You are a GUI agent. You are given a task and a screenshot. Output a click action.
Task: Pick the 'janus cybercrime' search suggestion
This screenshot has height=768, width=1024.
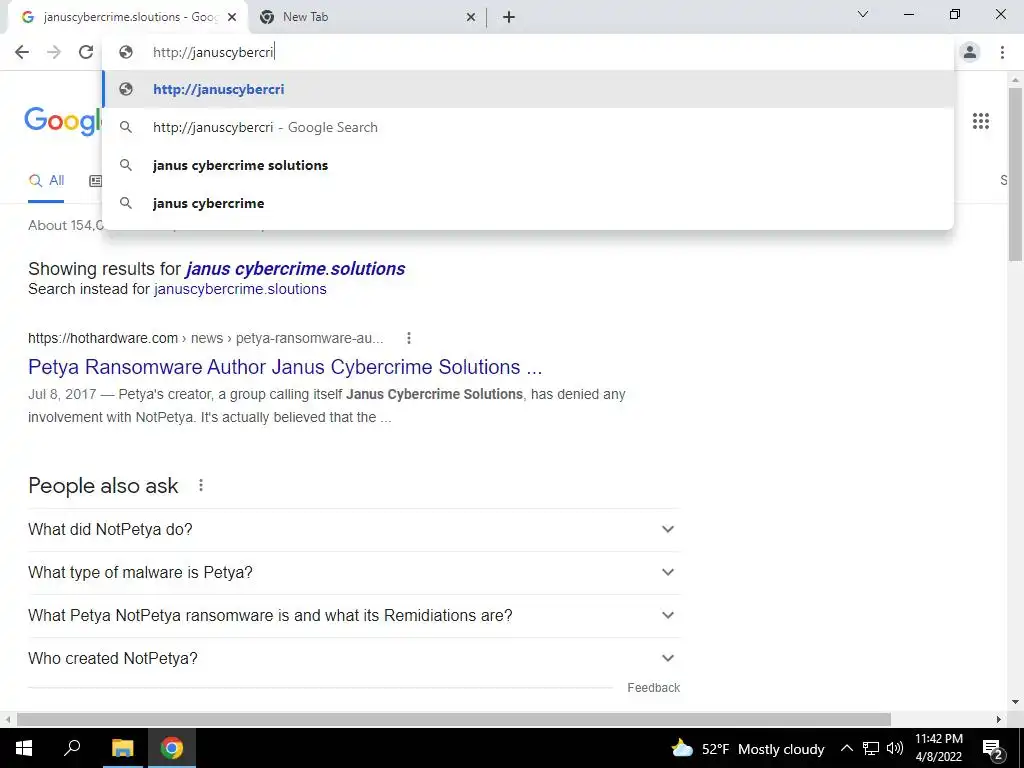tap(528, 203)
